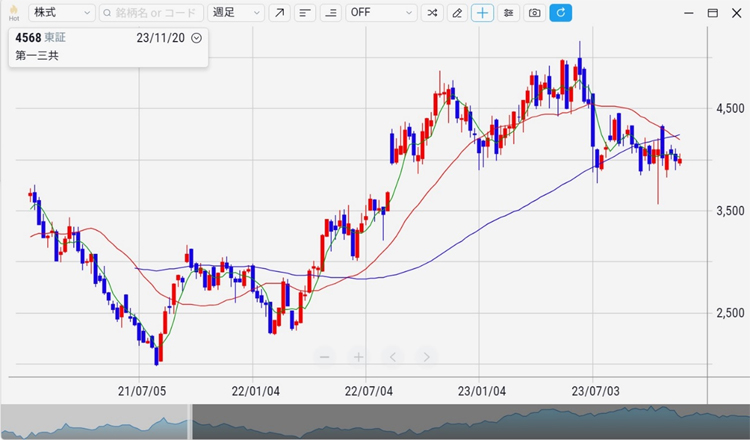
Task: Click the shuffle compare icon
Action: point(431,13)
